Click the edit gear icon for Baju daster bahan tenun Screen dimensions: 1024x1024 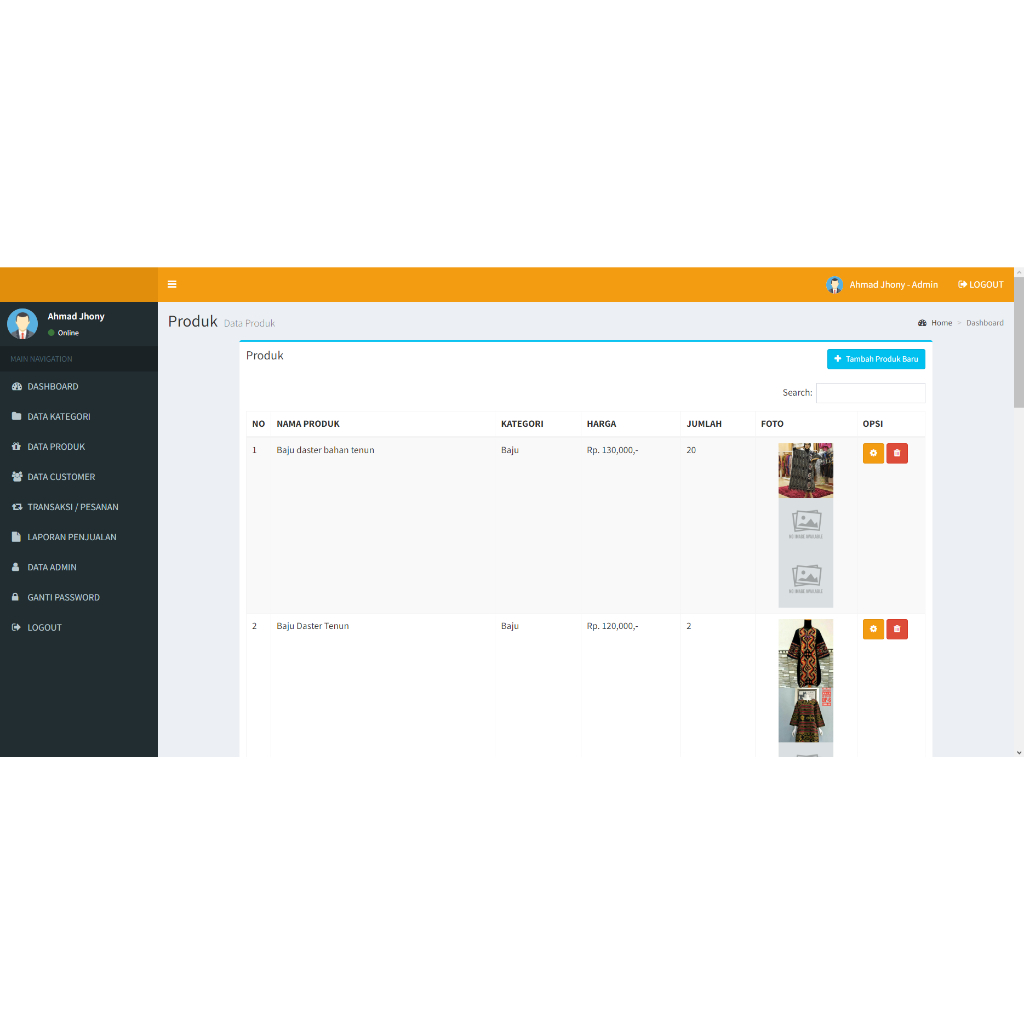tap(873, 453)
